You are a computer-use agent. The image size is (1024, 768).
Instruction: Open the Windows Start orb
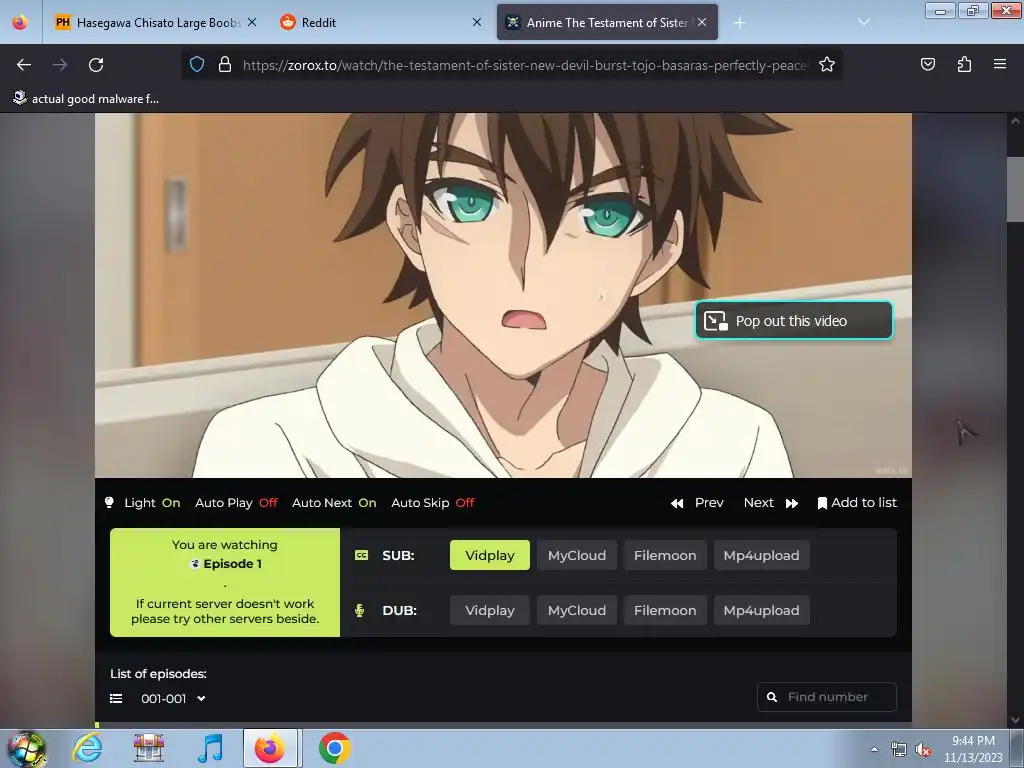point(26,748)
